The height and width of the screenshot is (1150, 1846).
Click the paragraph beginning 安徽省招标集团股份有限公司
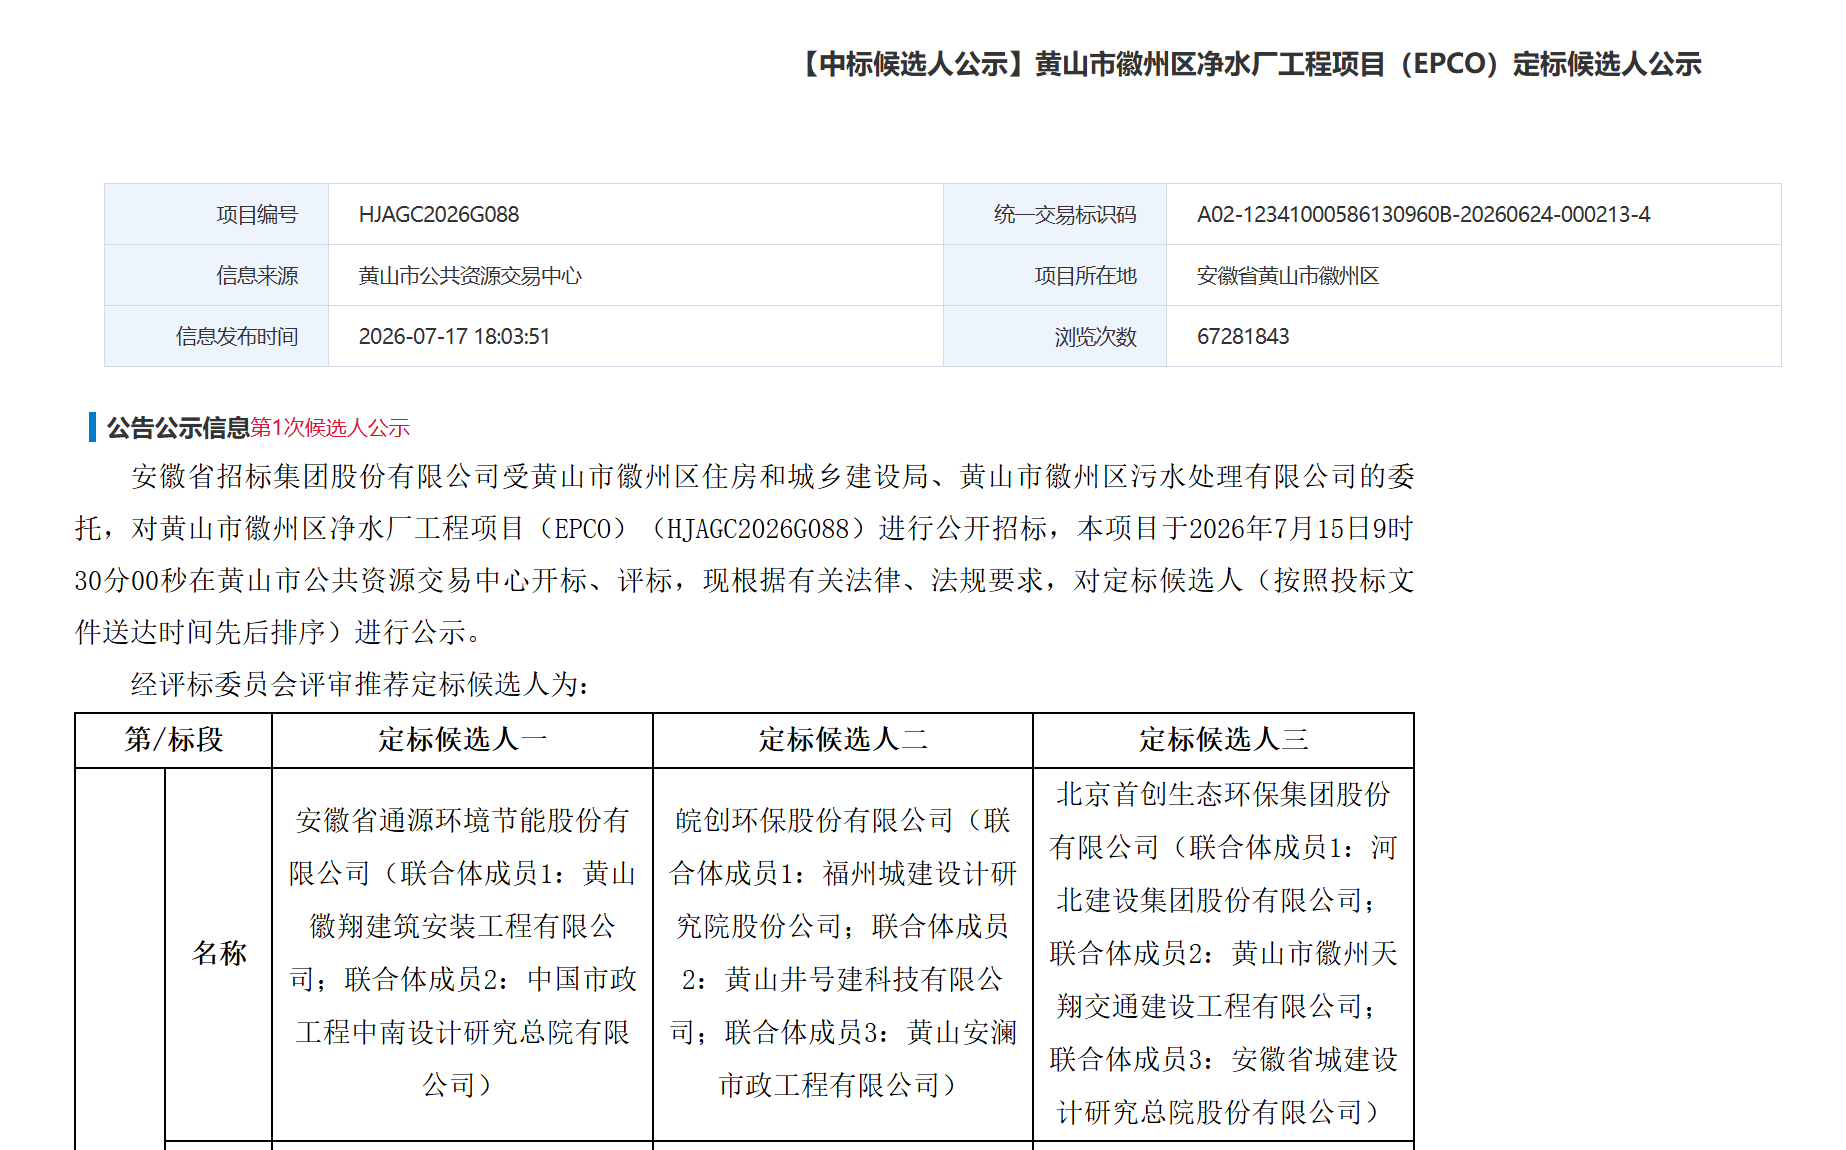pos(745,554)
